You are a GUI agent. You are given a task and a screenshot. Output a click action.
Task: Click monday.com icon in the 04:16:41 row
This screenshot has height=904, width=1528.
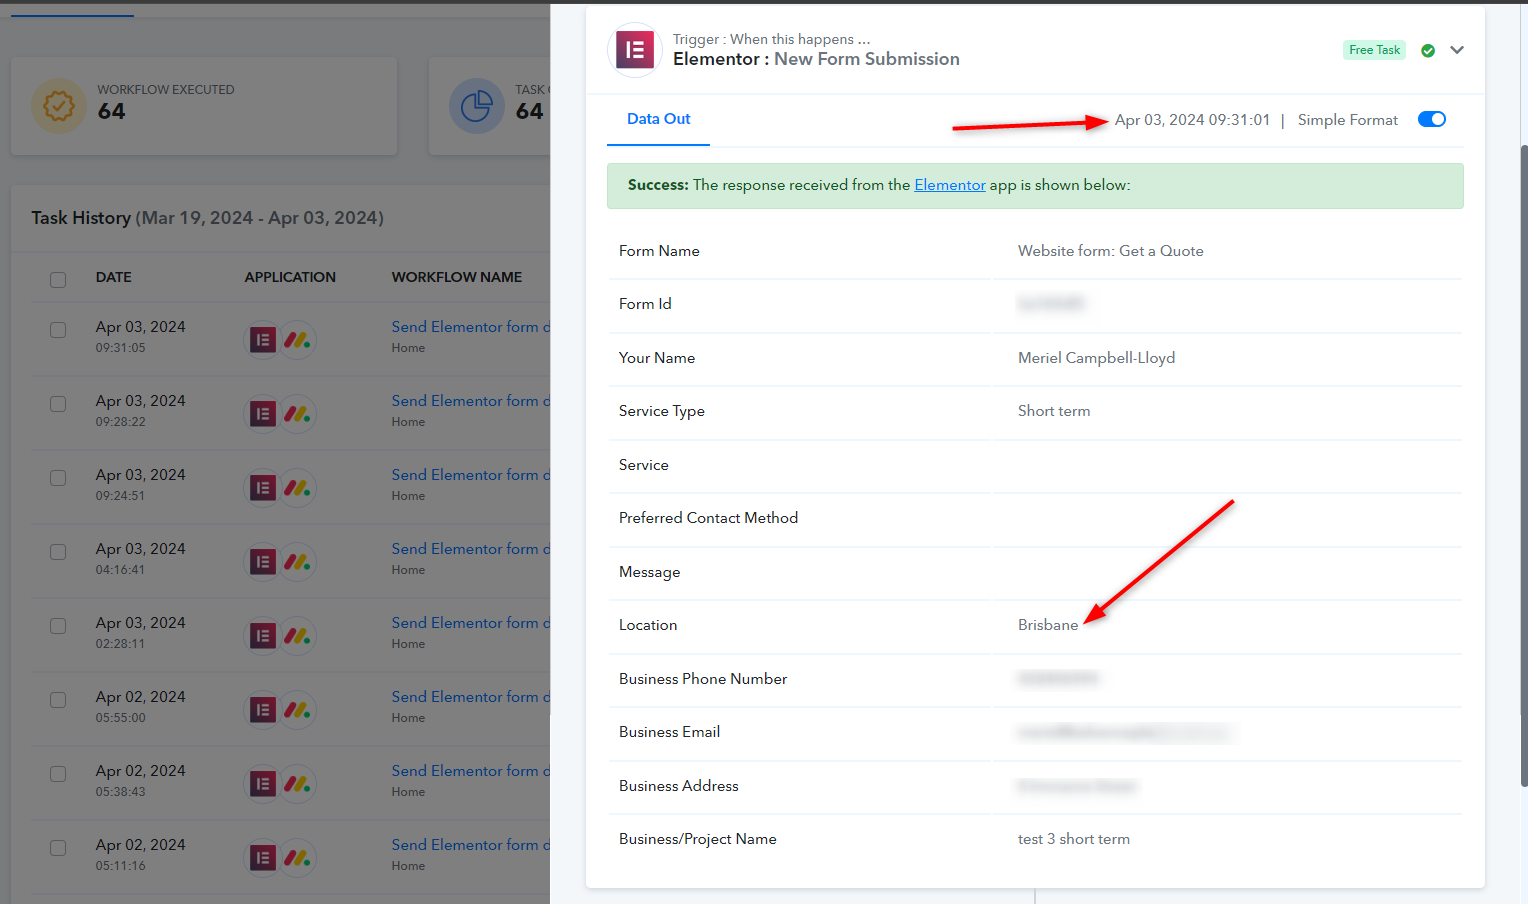click(x=297, y=562)
